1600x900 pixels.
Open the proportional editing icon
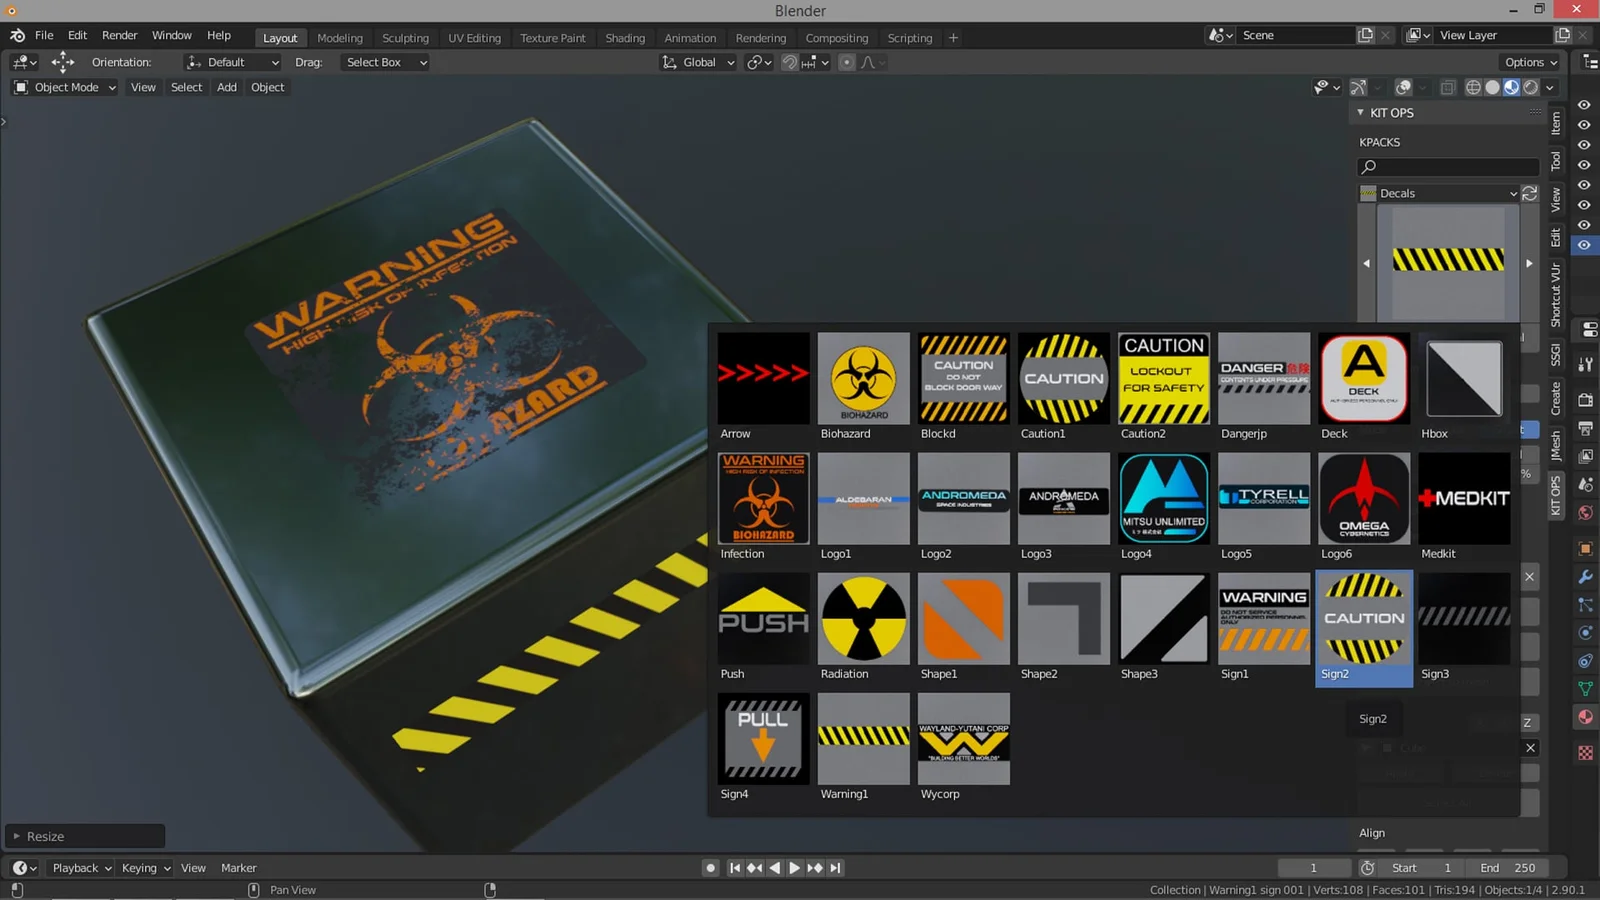click(x=847, y=62)
